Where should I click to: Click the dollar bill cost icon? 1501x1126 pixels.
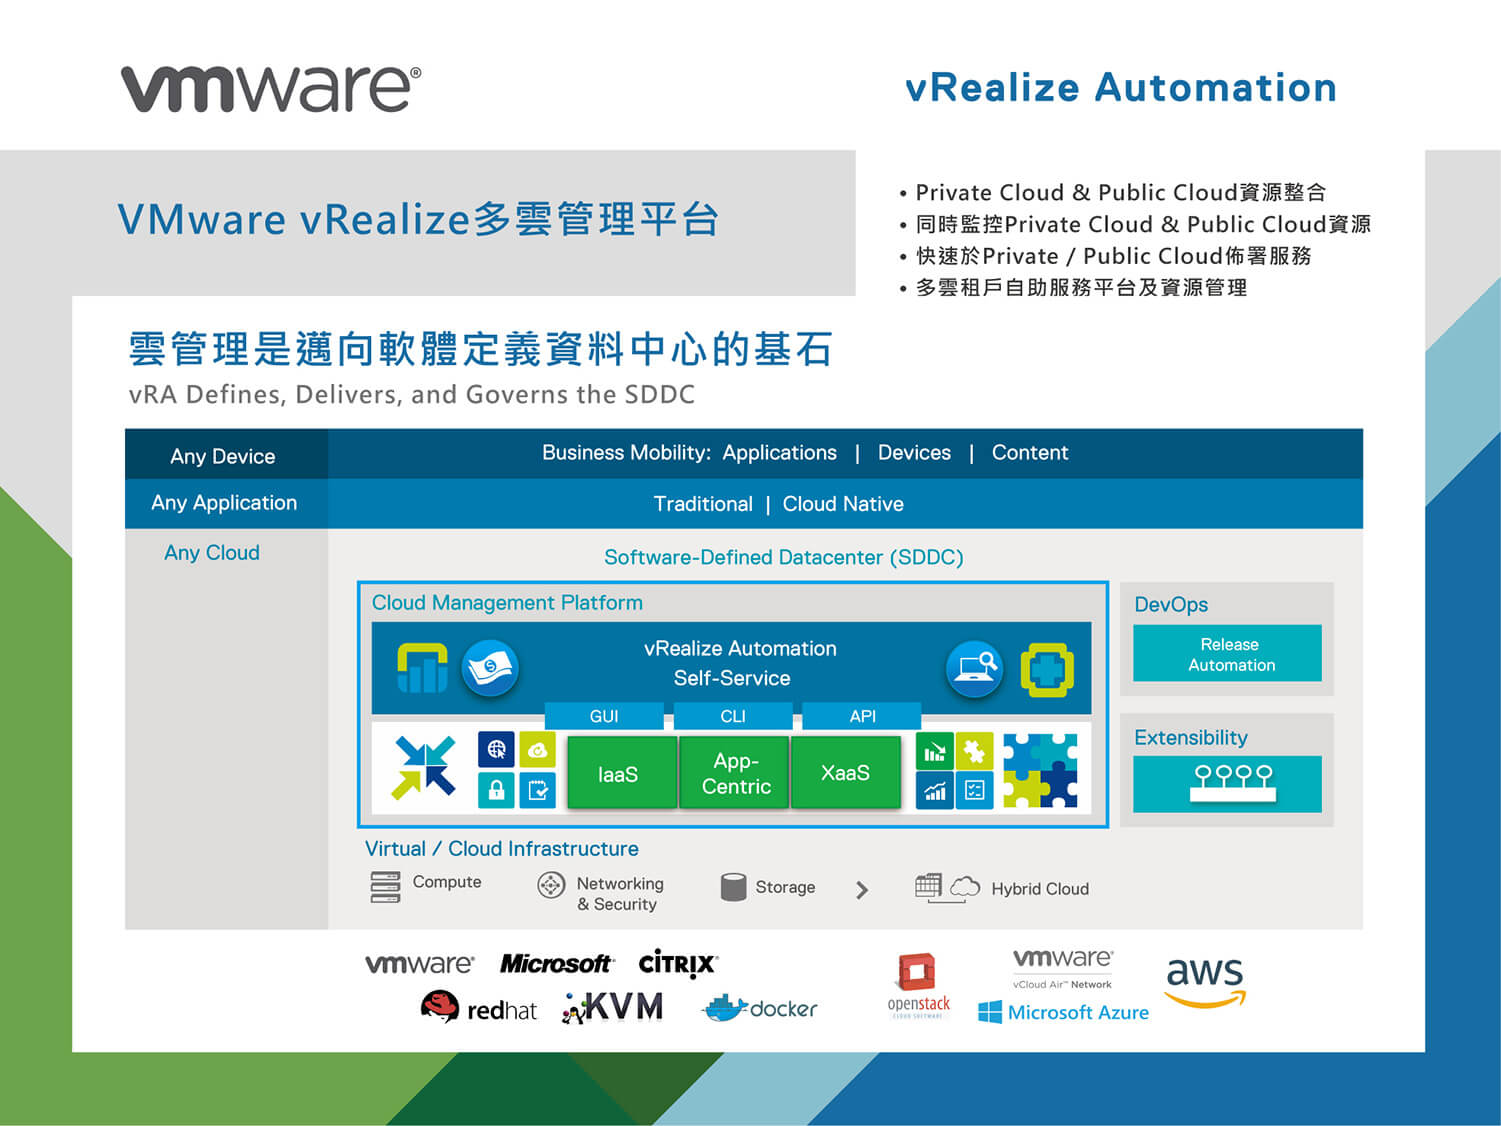click(x=489, y=668)
